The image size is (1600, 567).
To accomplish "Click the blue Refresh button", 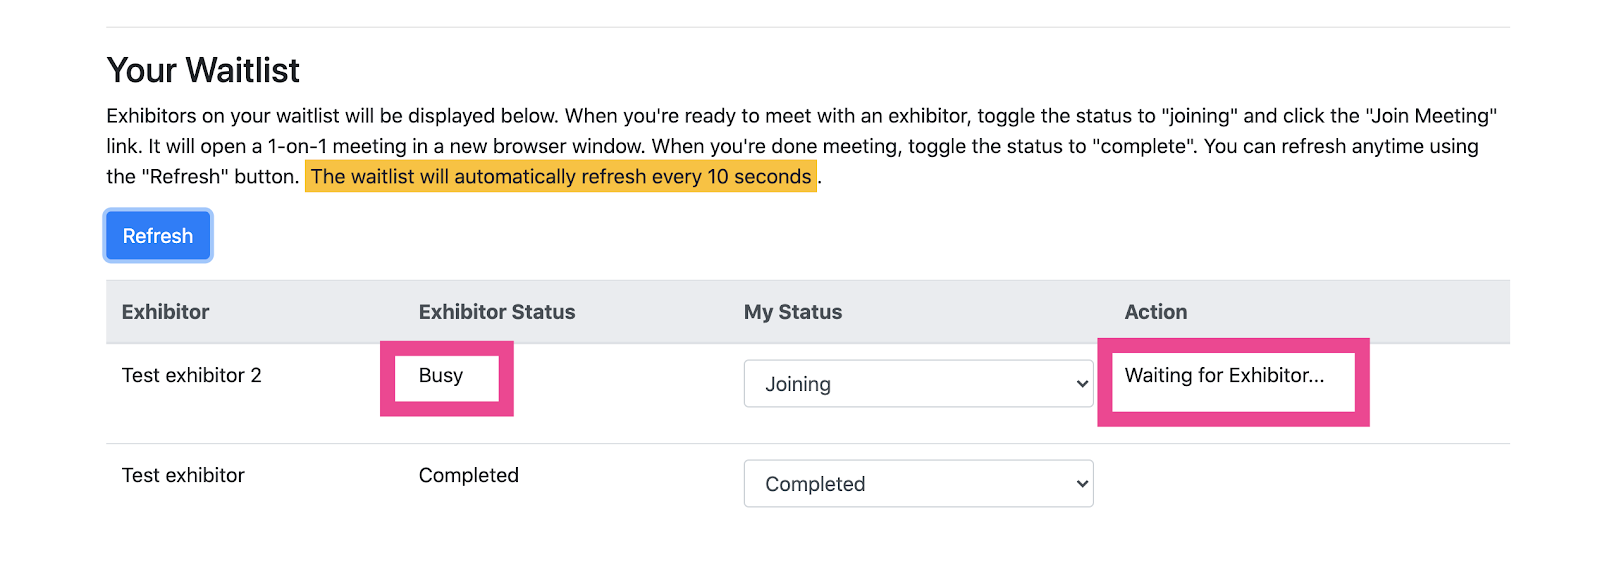I will coord(158,236).
